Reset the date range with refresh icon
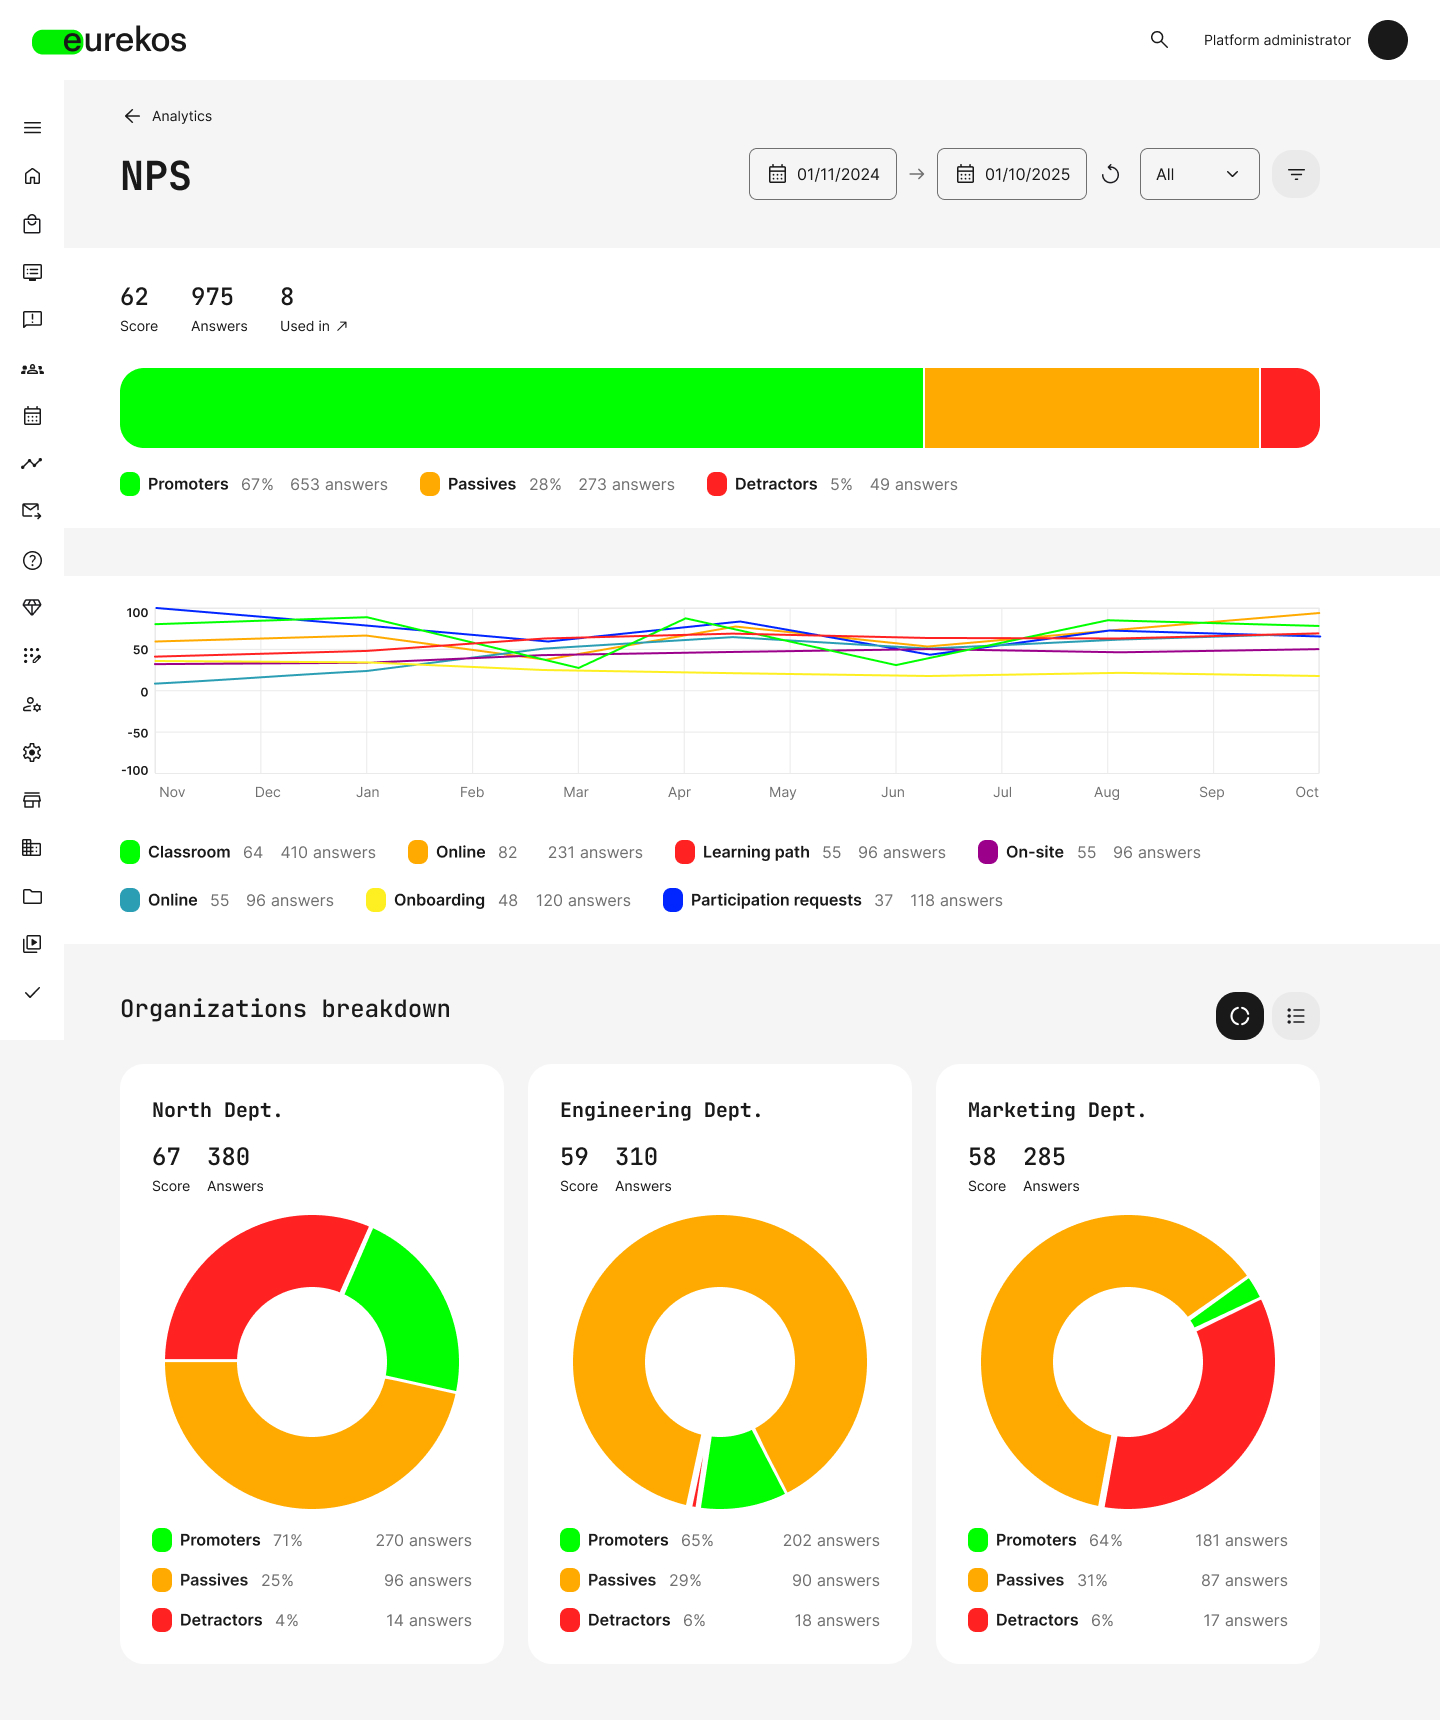The height and width of the screenshot is (1720, 1440). point(1110,174)
